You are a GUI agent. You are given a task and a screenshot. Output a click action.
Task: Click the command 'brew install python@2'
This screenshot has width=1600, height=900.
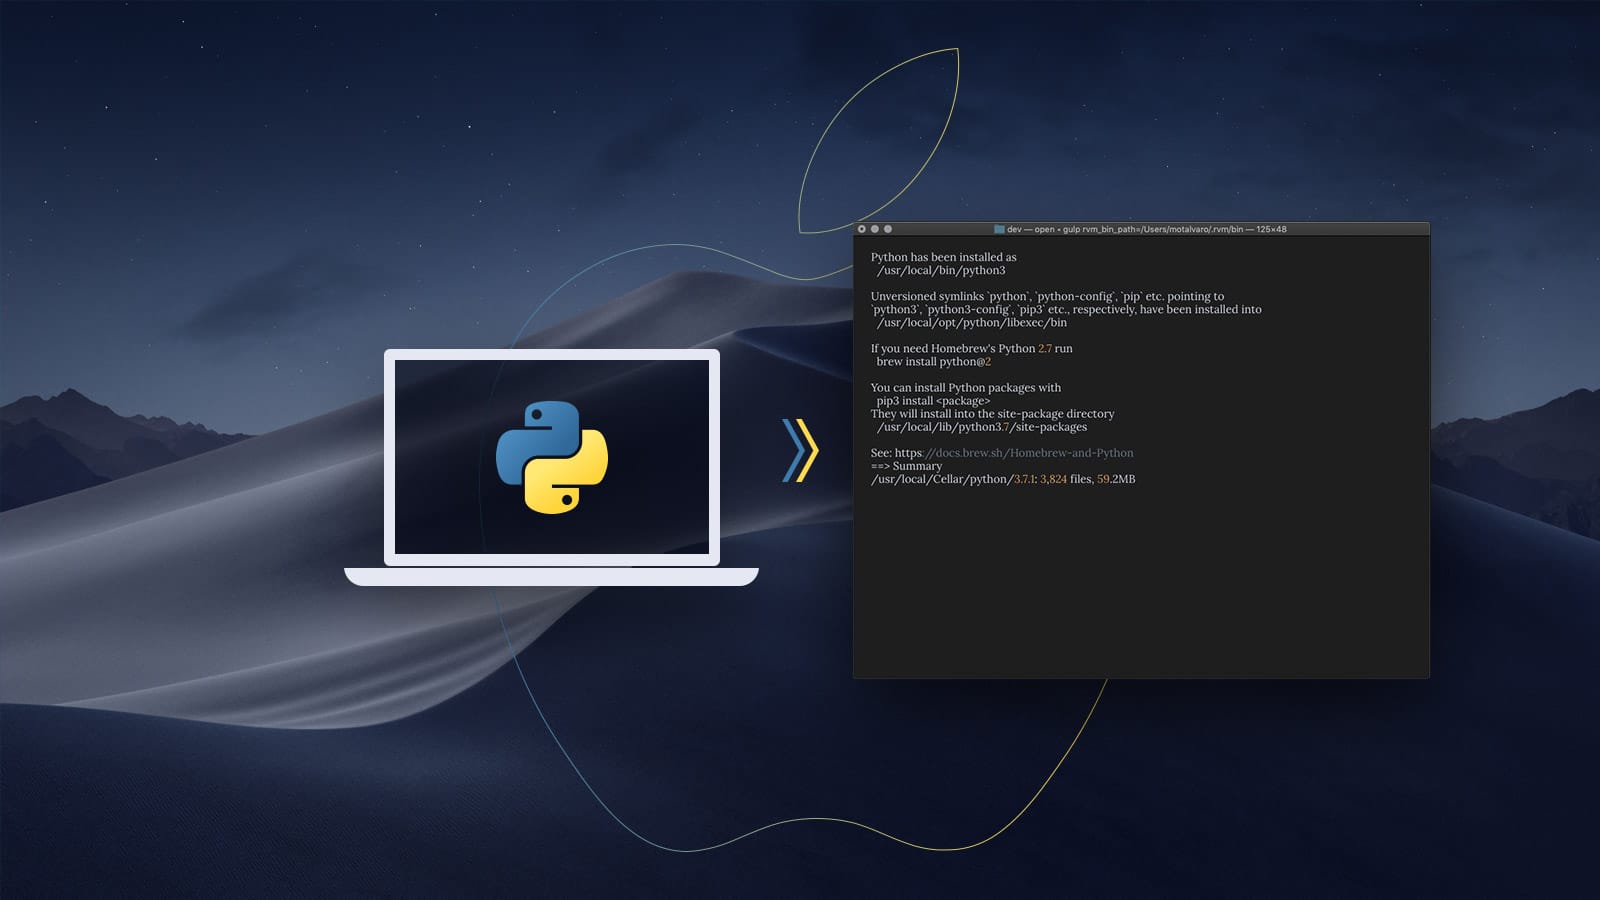934,361
